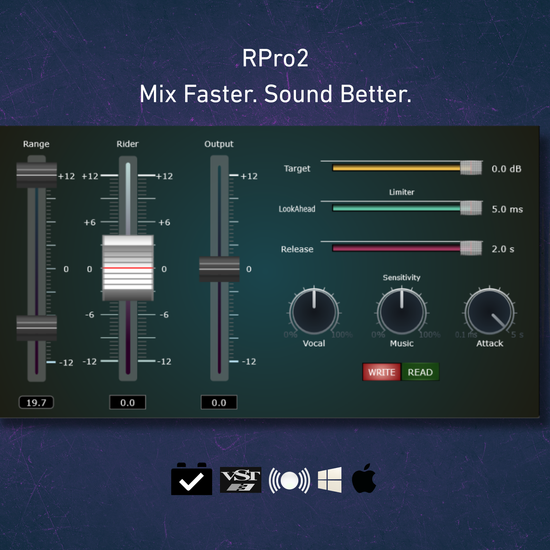This screenshot has height=550, width=550.
Task: Click the Rider fader cap
Action: [x=128, y=268]
